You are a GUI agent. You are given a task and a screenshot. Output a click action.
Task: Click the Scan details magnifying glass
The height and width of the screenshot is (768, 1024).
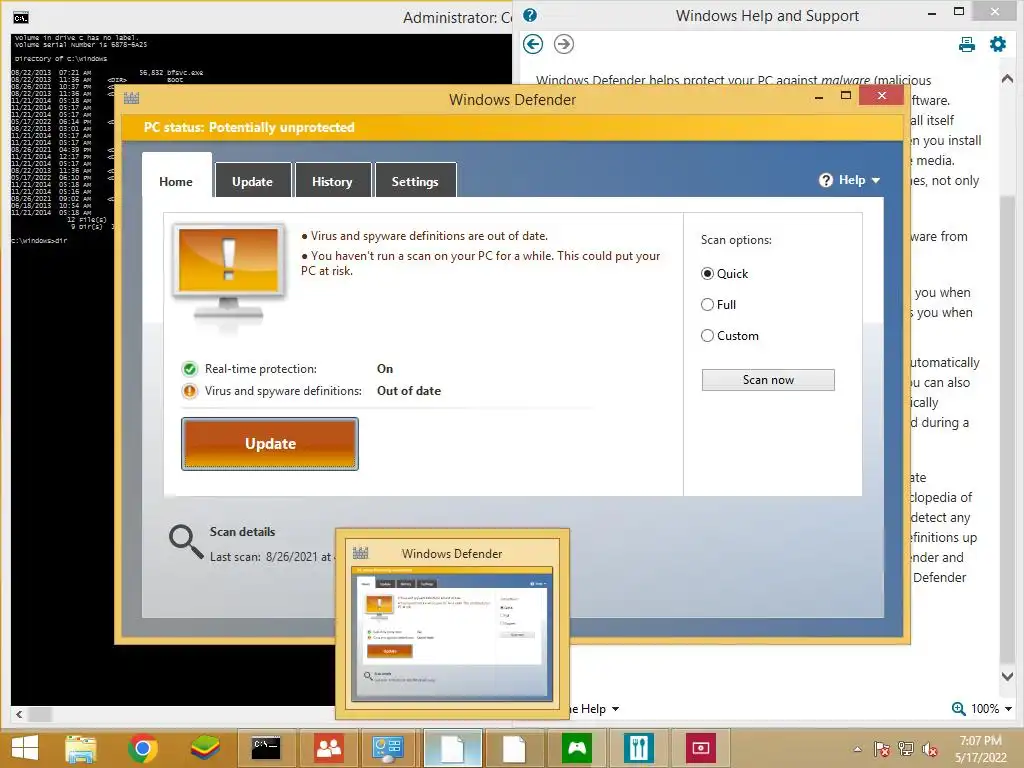click(x=186, y=542)
